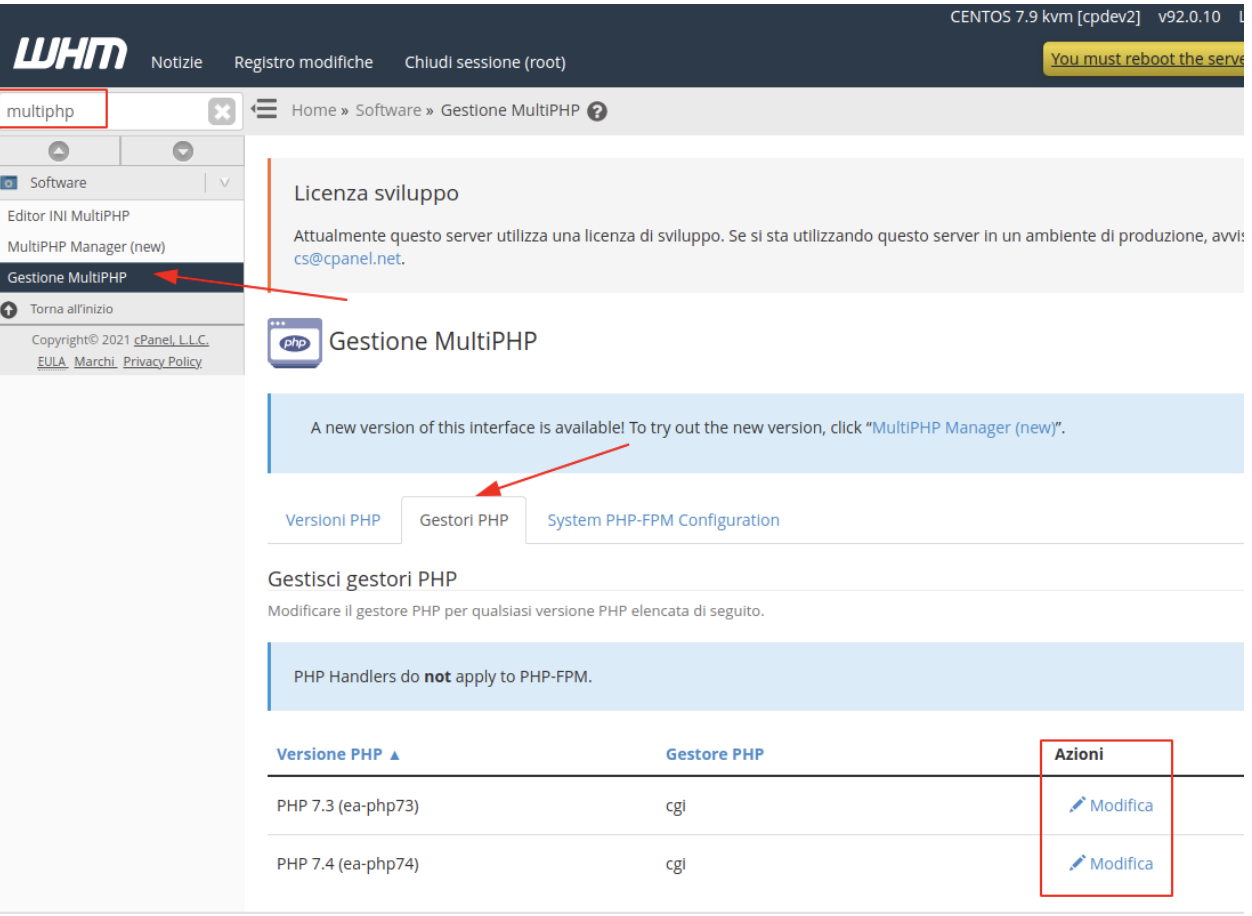Open the EULA link
Image resolution: width=1252 pixels, height=916 pixels.
click(x=51, y=362)
